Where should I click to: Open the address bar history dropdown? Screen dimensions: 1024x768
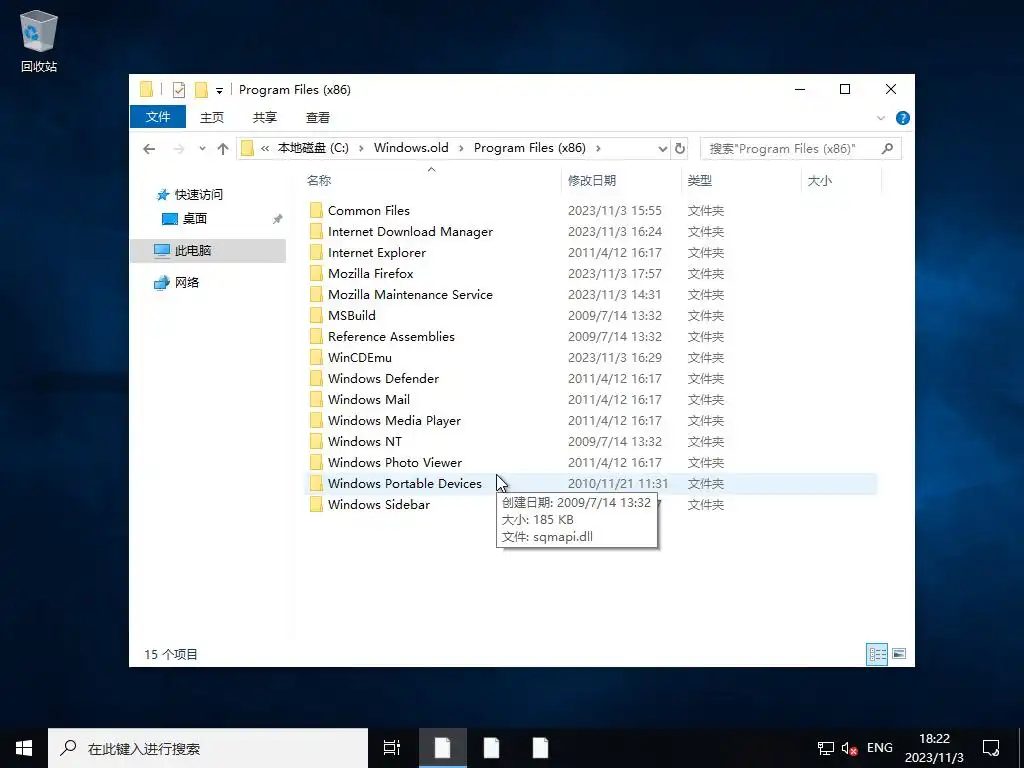[662, 149]
